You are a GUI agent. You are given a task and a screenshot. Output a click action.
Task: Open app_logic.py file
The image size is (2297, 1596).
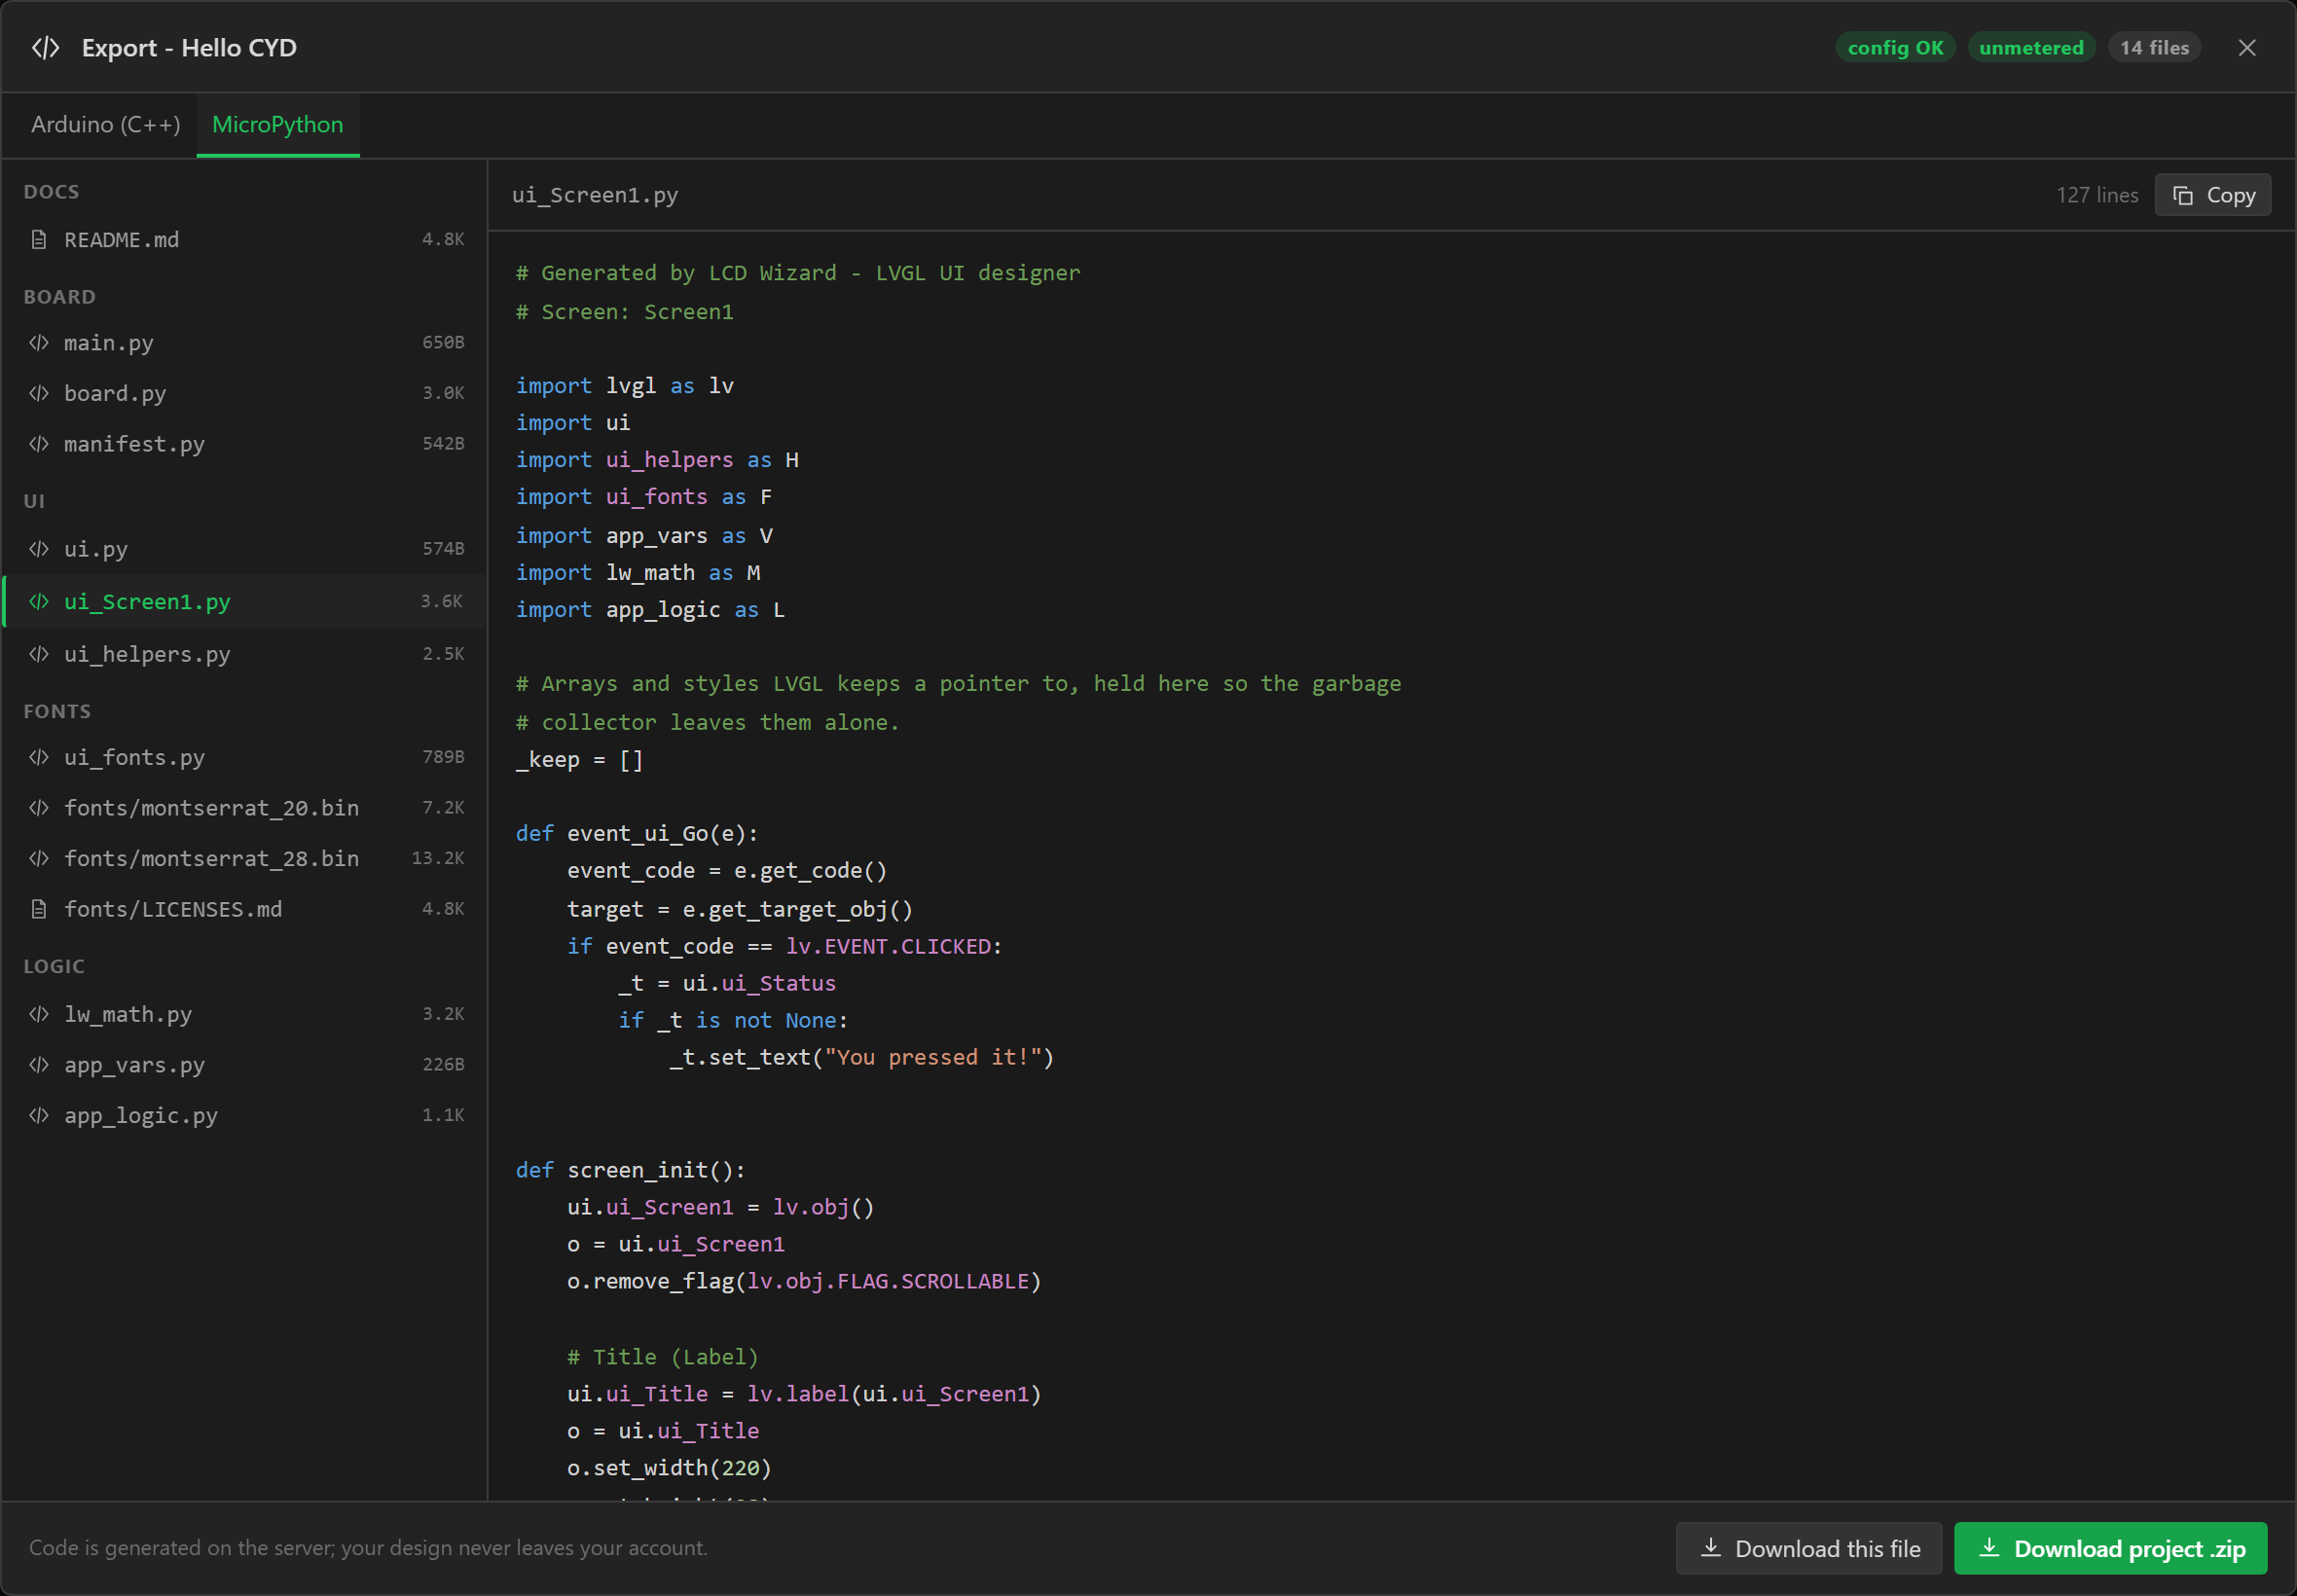point(245,1115)
